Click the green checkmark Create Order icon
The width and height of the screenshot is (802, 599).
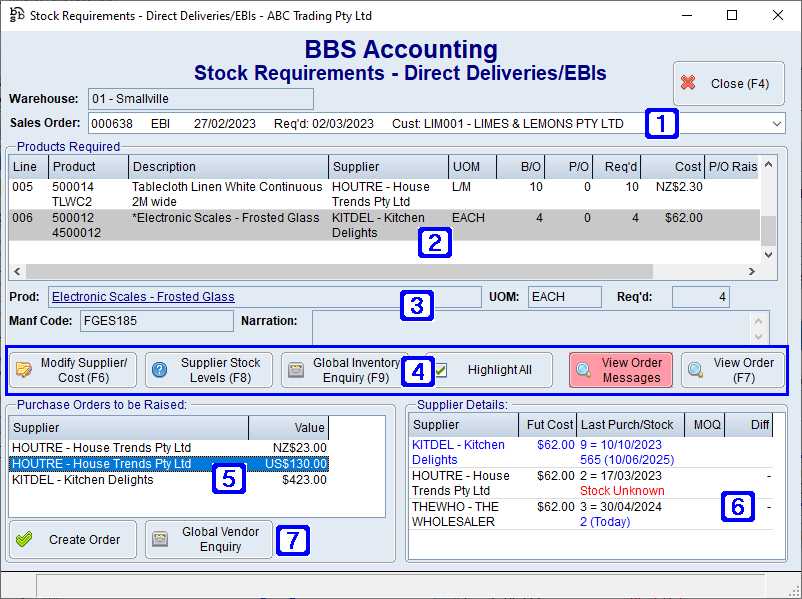coord(27,539)
